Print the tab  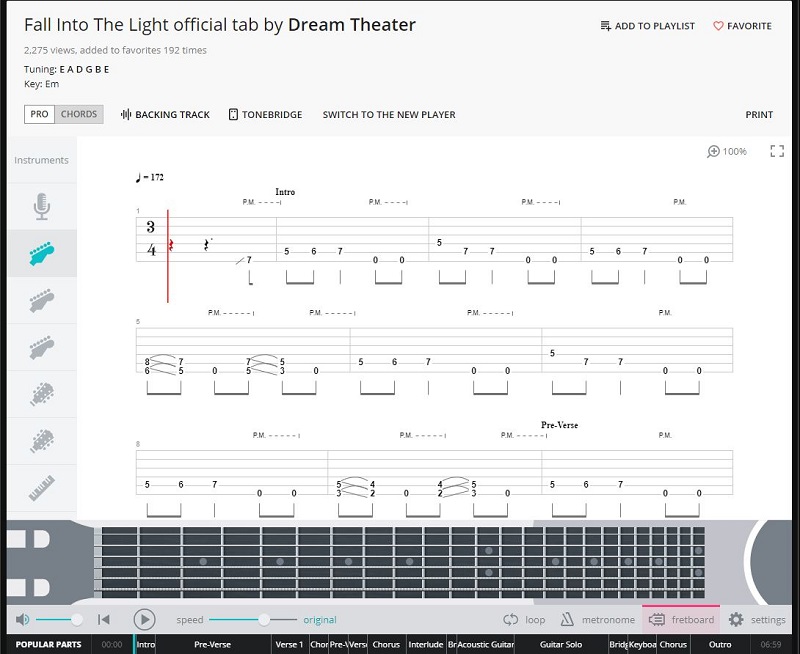click(x=759, y=115)
